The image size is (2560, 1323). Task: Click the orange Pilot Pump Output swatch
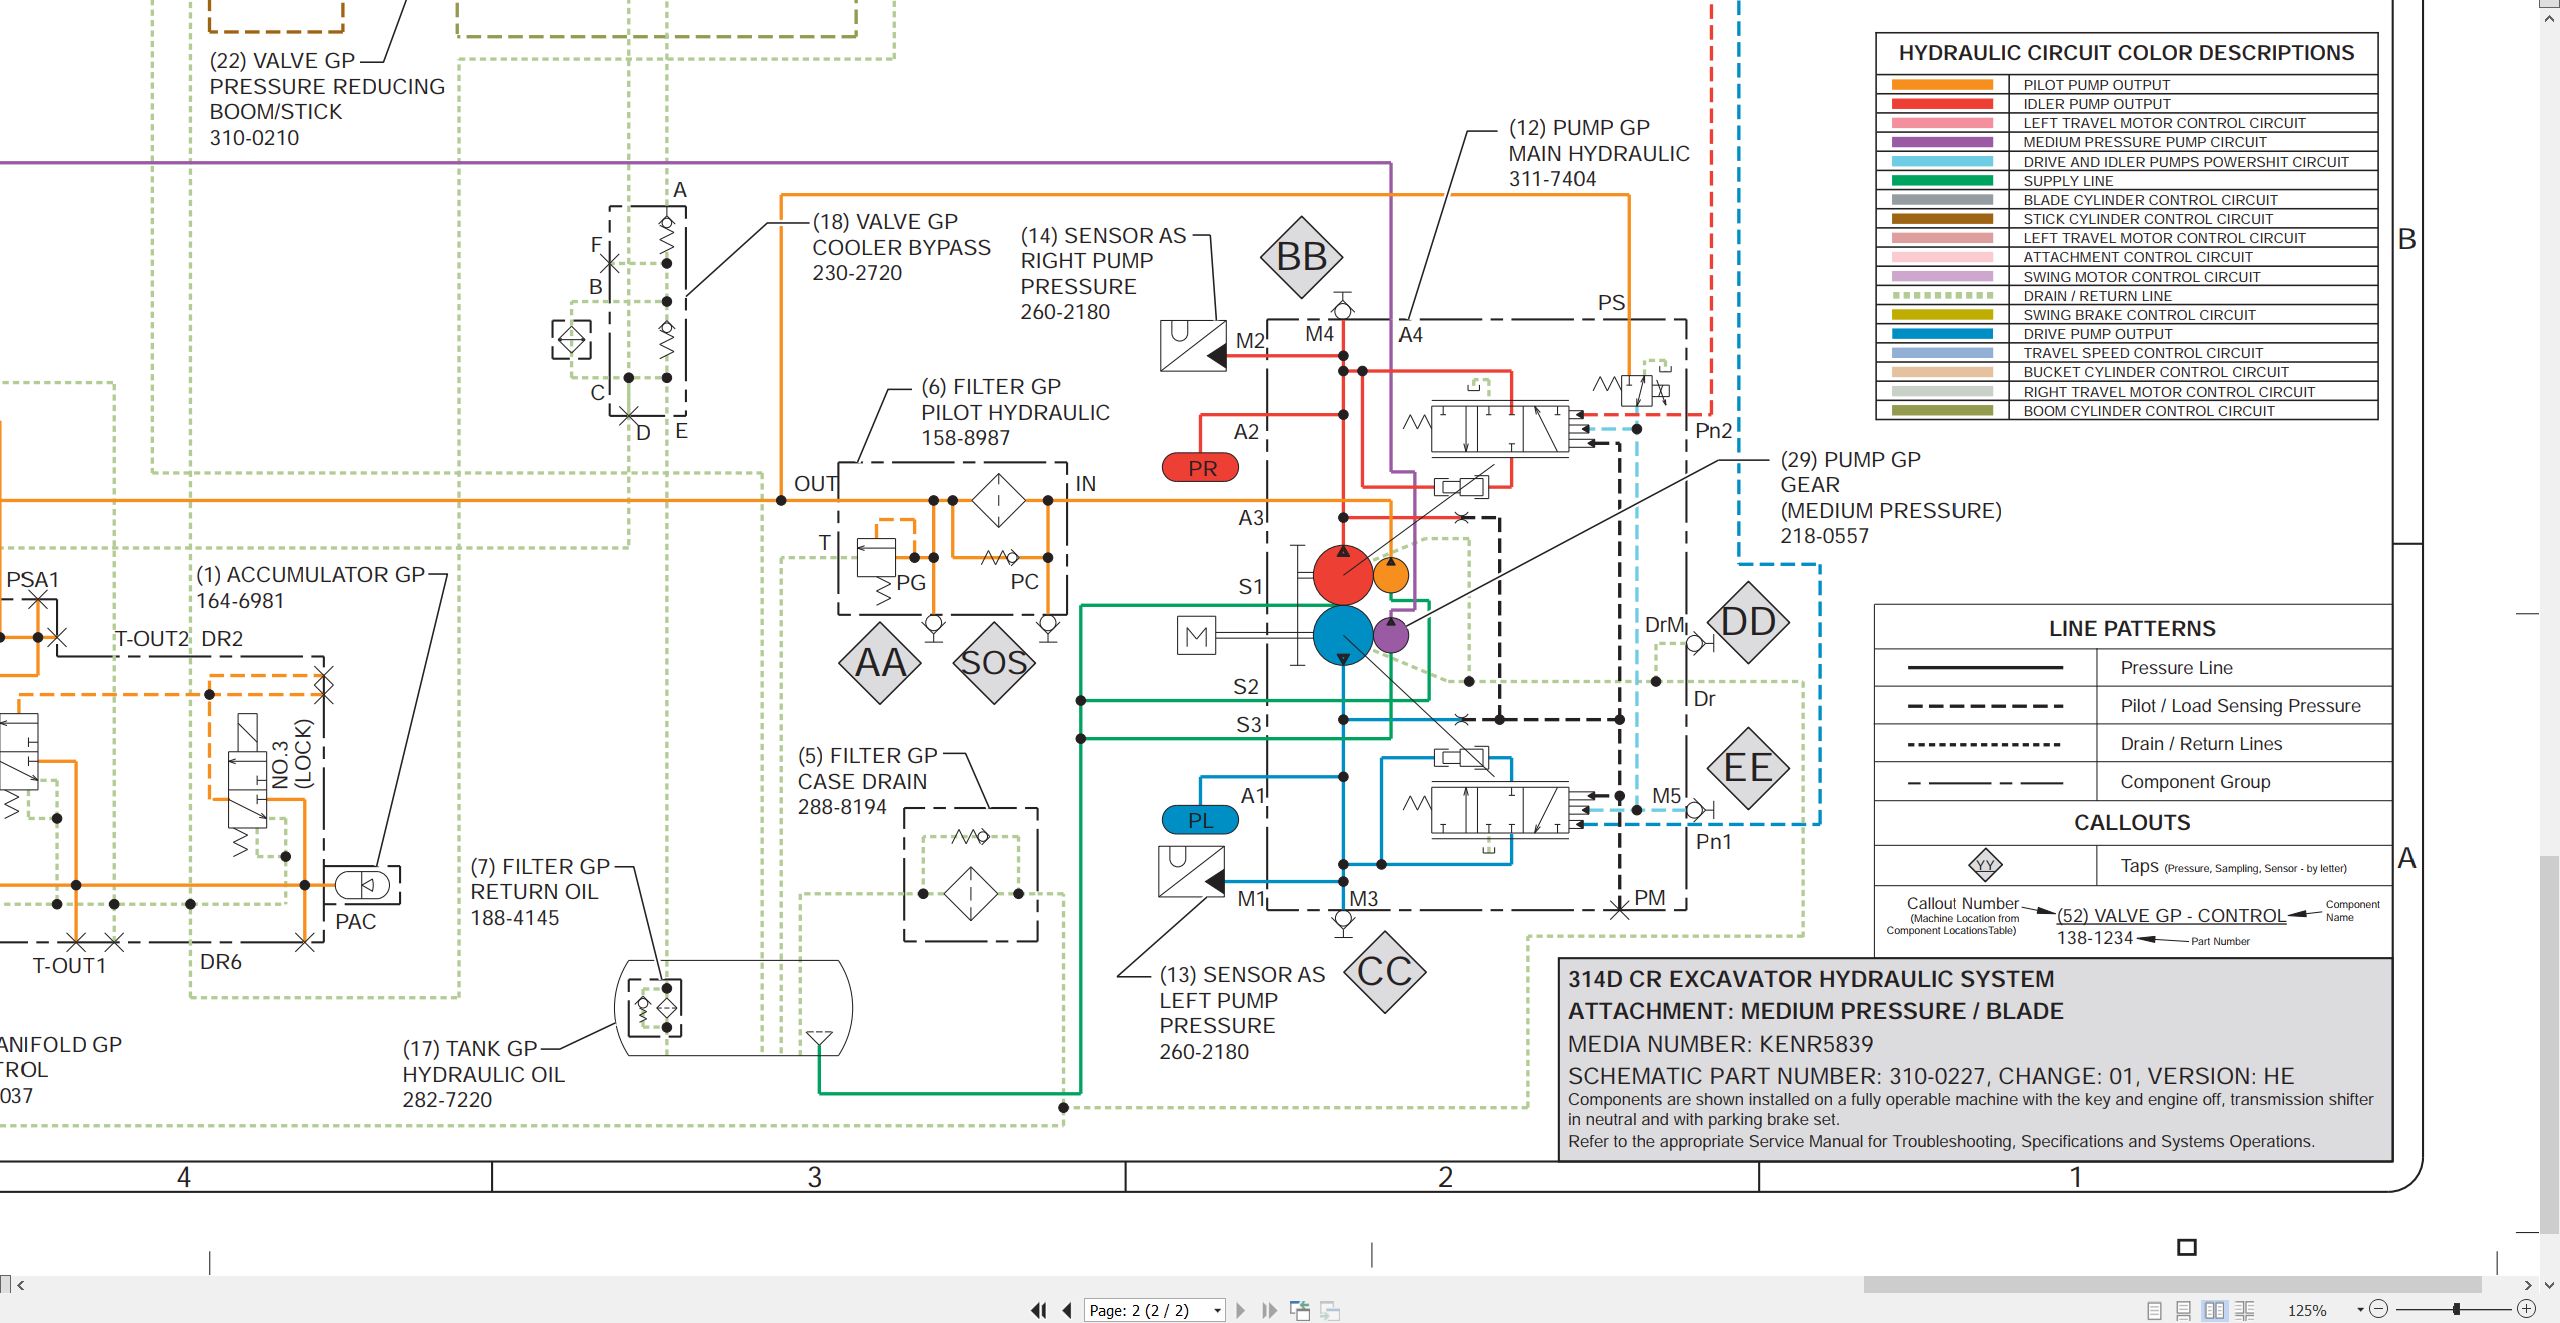click(1942, 85)
